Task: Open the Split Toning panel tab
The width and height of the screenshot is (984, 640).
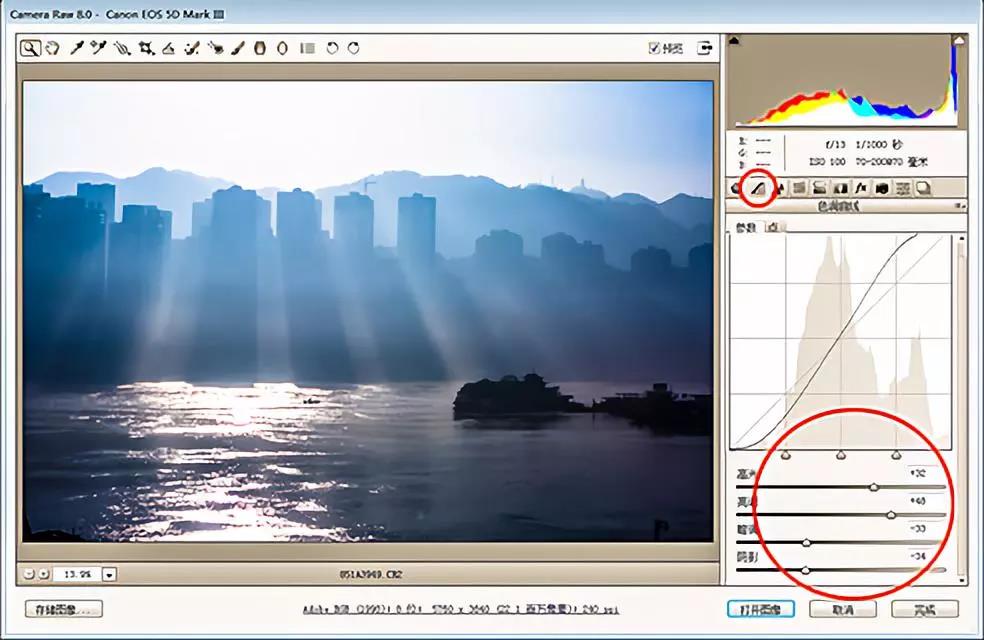Action: tap(820, 188)
